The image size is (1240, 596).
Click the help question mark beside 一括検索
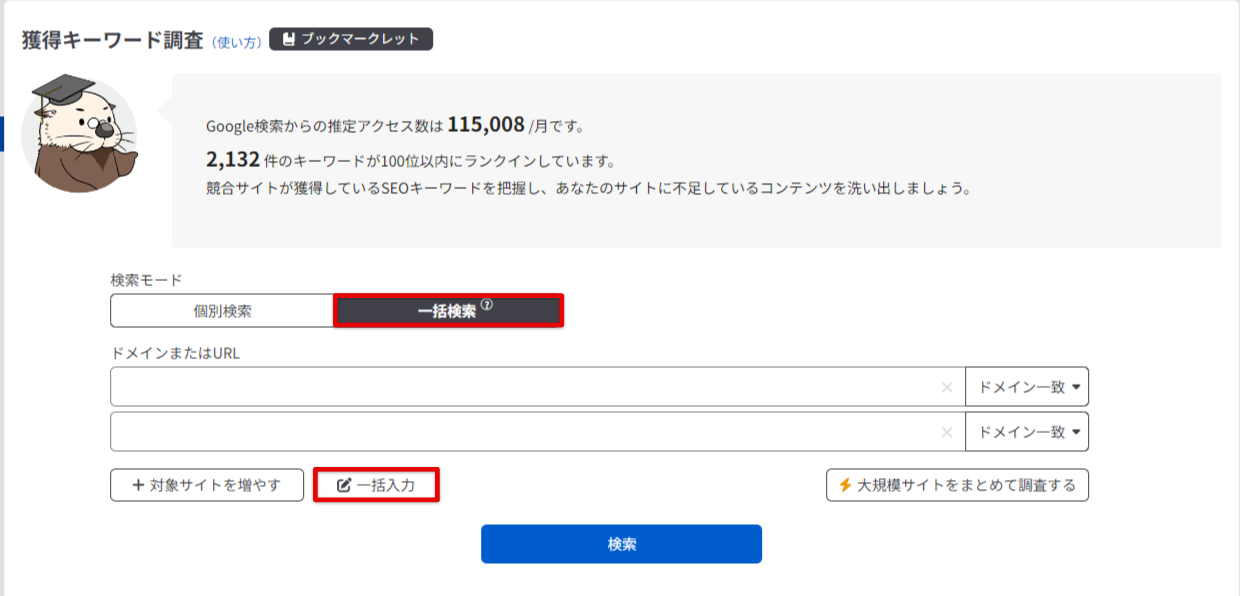[x=487, y=306]
